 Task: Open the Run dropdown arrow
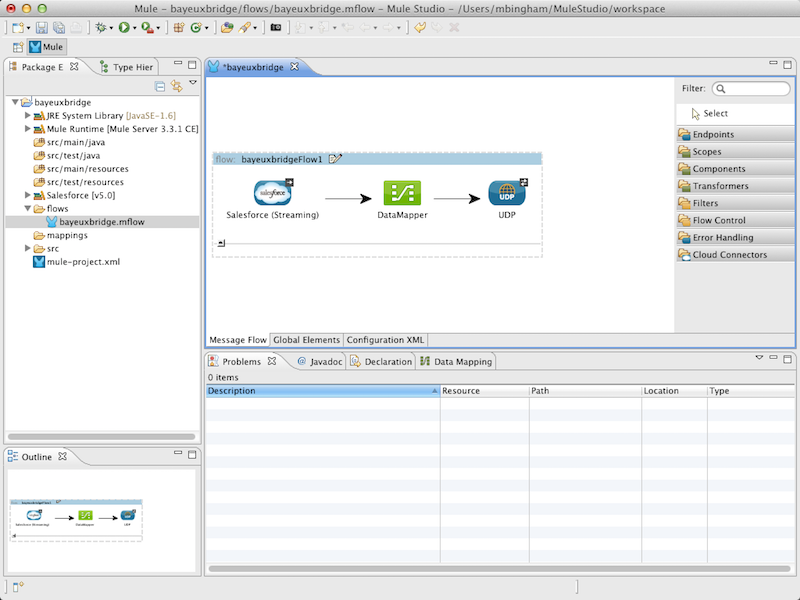tap(134, 28)
